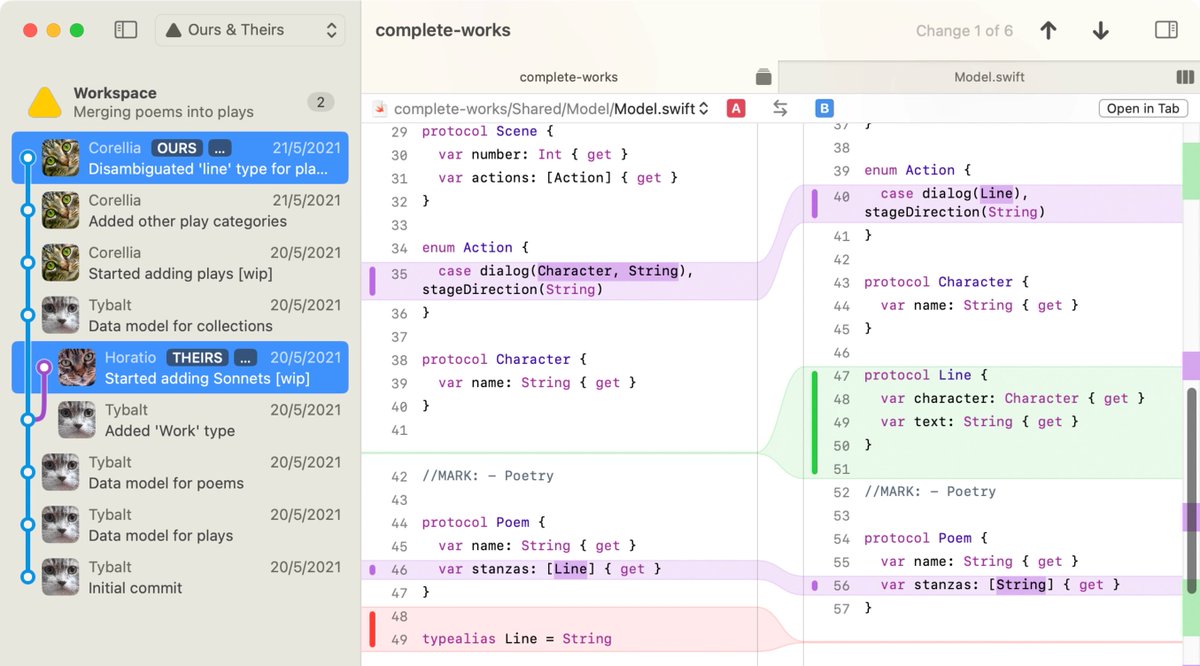Click the repository icon on complete-works tab
Viewport: 1200px width, 666px height.
click(x=763, y=77)
